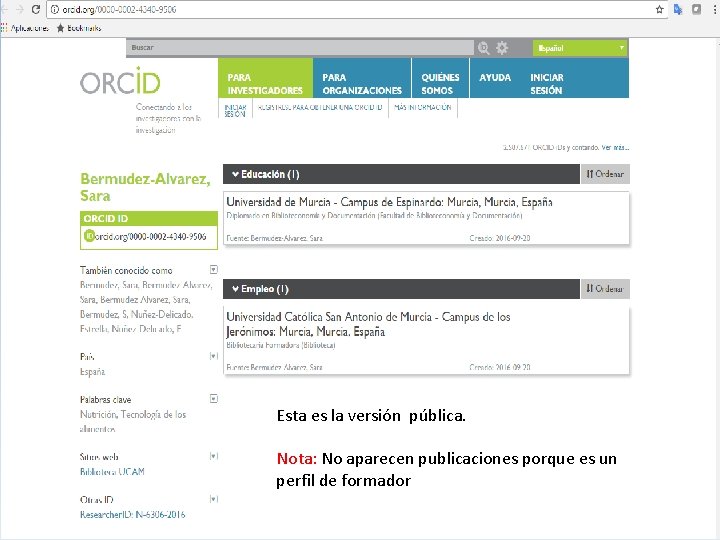Click into the Buscar search field
The width and height of the screenshot is (720, 540).
point(300,48)
